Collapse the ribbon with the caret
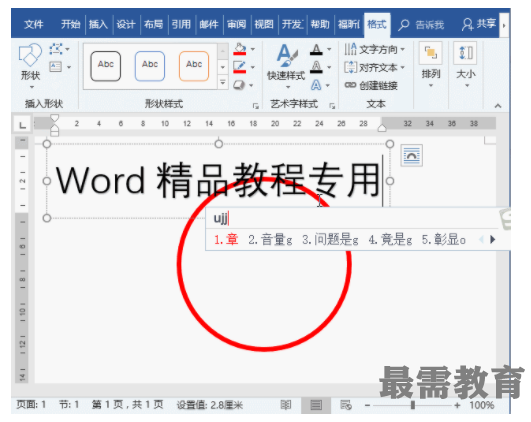Viewport: 531px width, 422px height. coord(498,106)
